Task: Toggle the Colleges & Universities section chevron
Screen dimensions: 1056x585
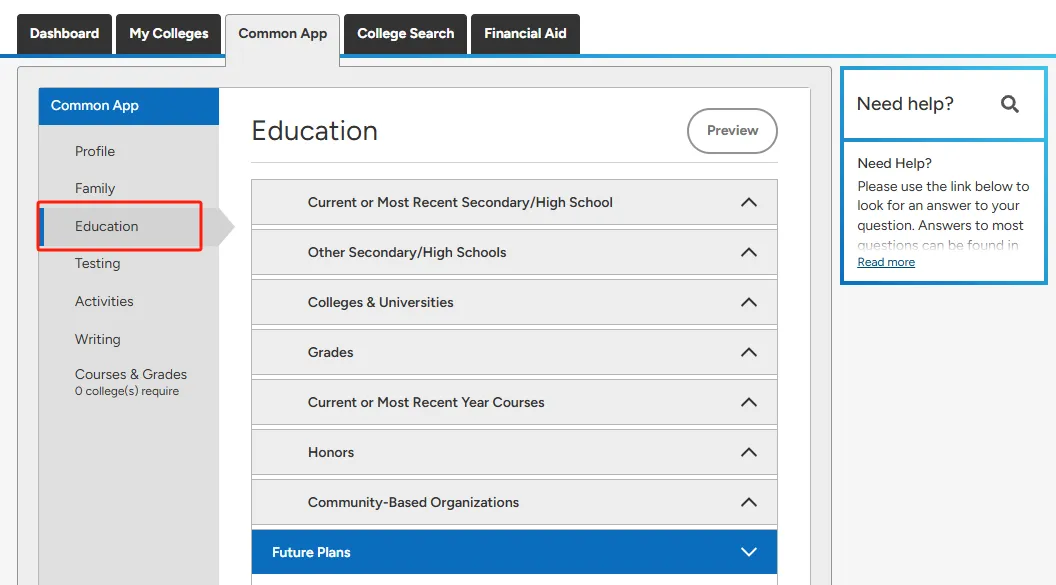Action: click(x=748, y=302)
